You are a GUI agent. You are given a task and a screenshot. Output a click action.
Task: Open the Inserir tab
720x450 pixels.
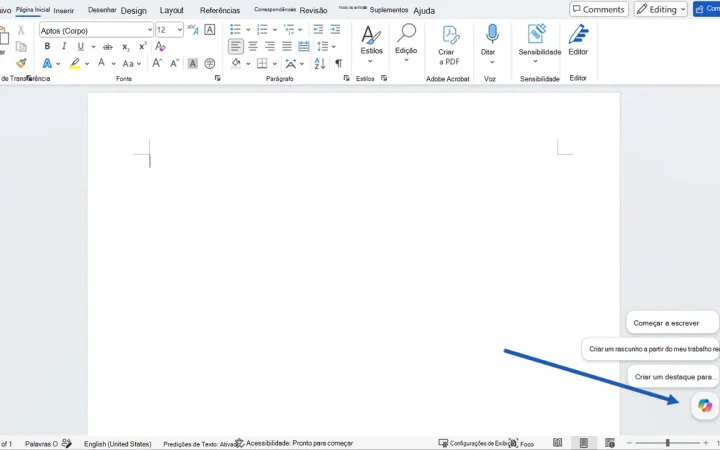pos(63,11)
